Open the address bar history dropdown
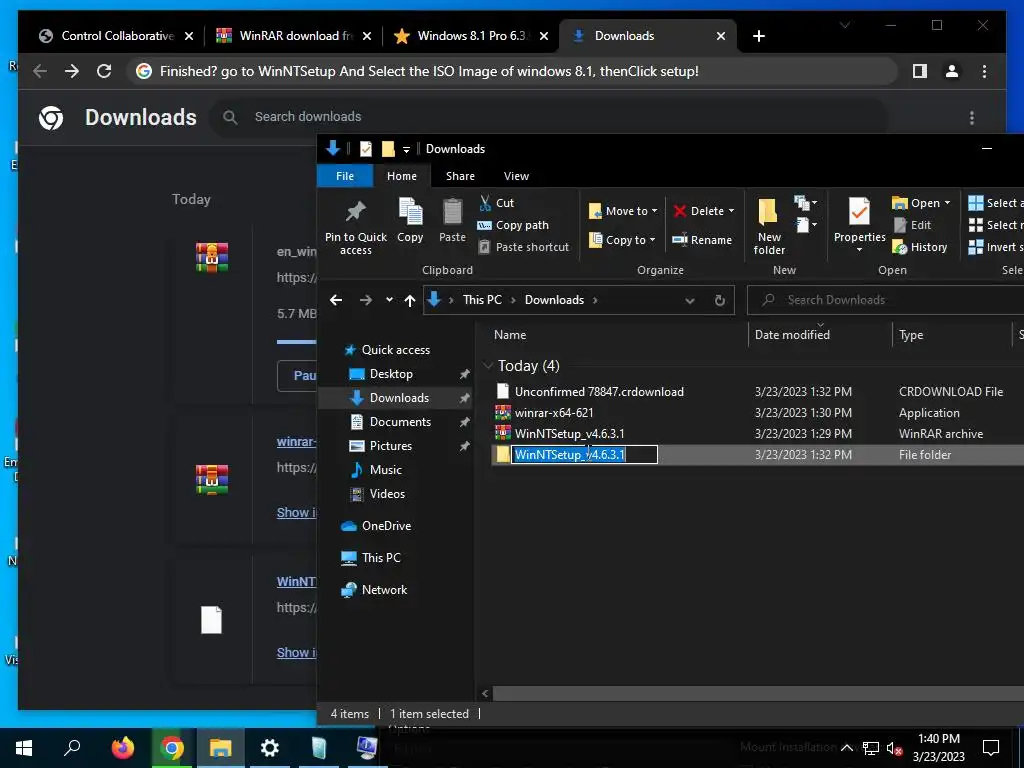The image size is (1024, 768). pos(690,300)
